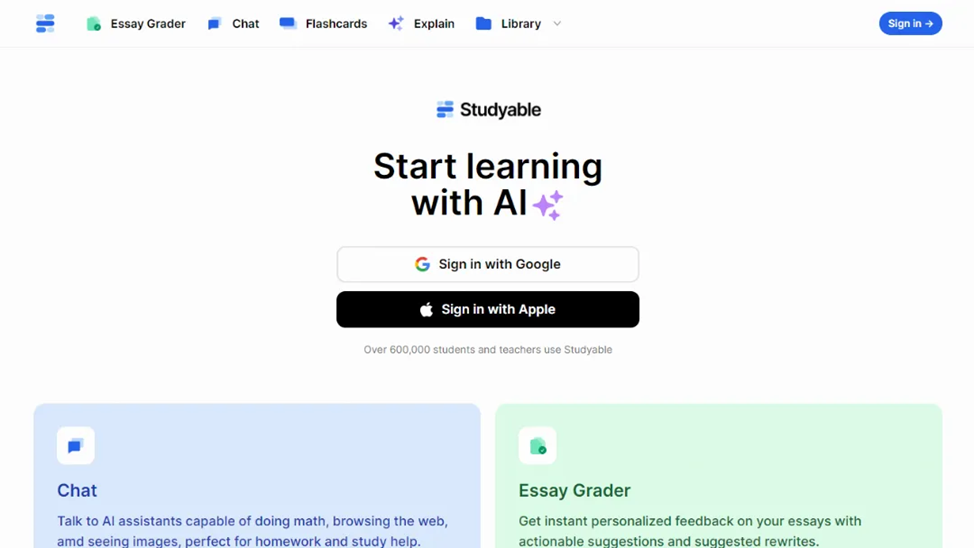Click the Essay Grader card's document icon
Screen dimensions: 974x548
tap(537, 445)
